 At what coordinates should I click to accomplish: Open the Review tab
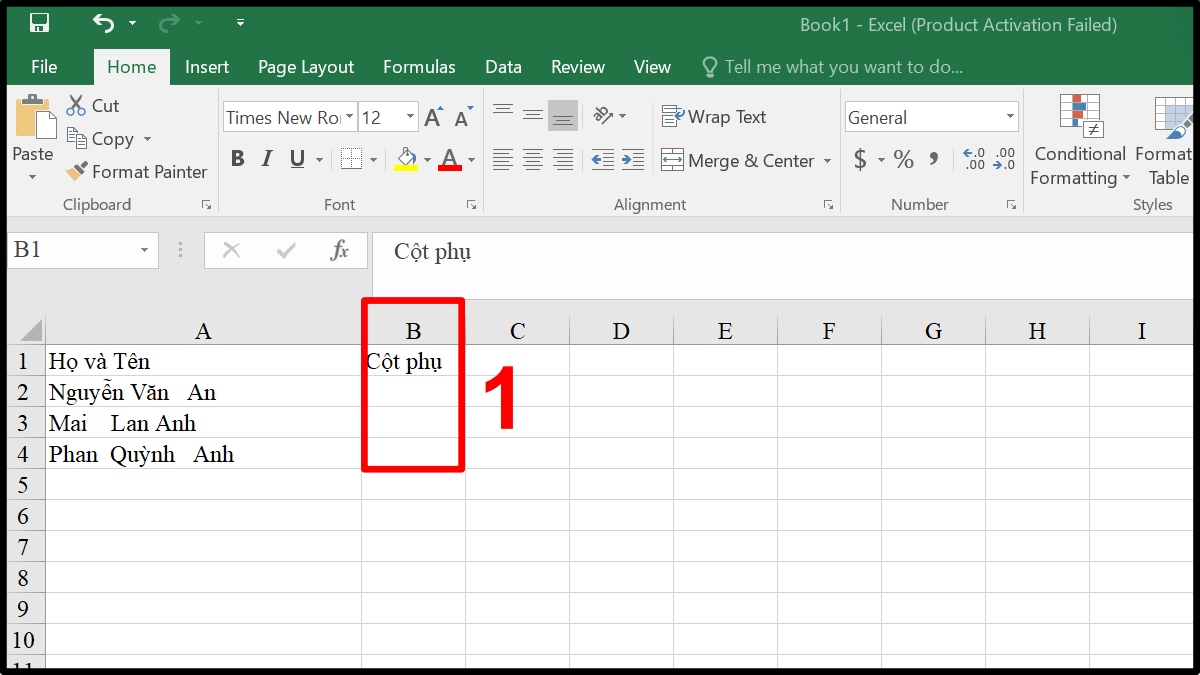tap(577, 66)
